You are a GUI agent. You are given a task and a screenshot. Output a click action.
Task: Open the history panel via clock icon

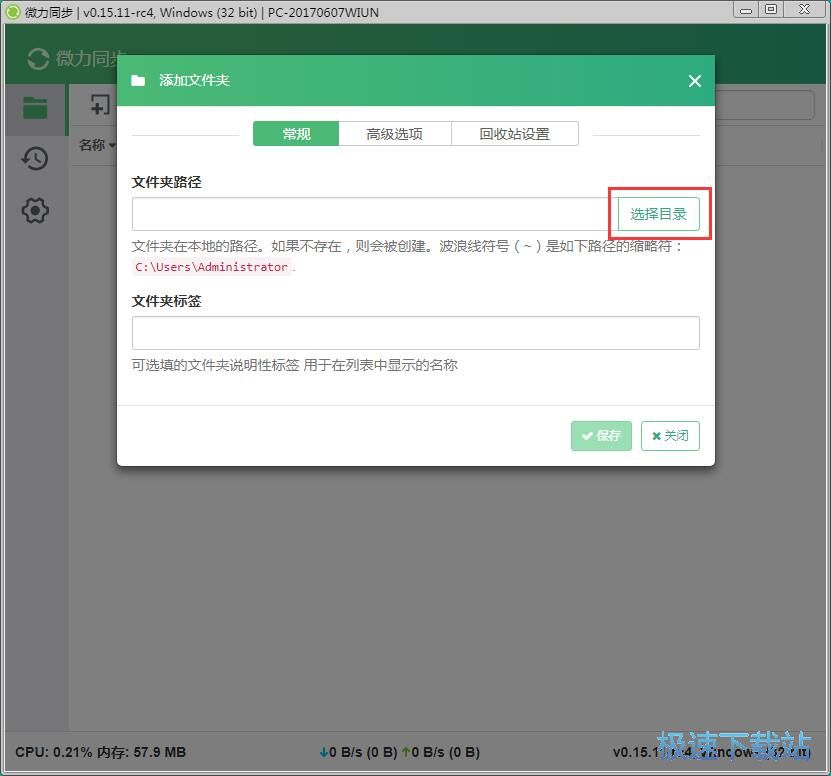coord(34,158)
